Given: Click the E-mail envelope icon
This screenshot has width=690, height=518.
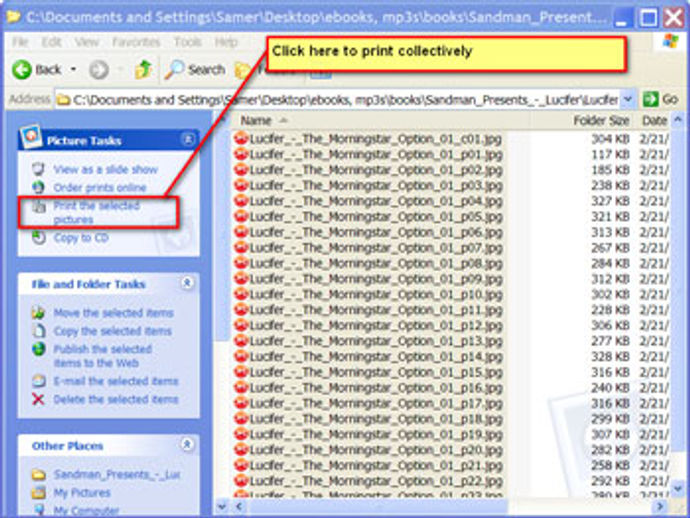Looking at the screenshot, I should coord(39,381).
